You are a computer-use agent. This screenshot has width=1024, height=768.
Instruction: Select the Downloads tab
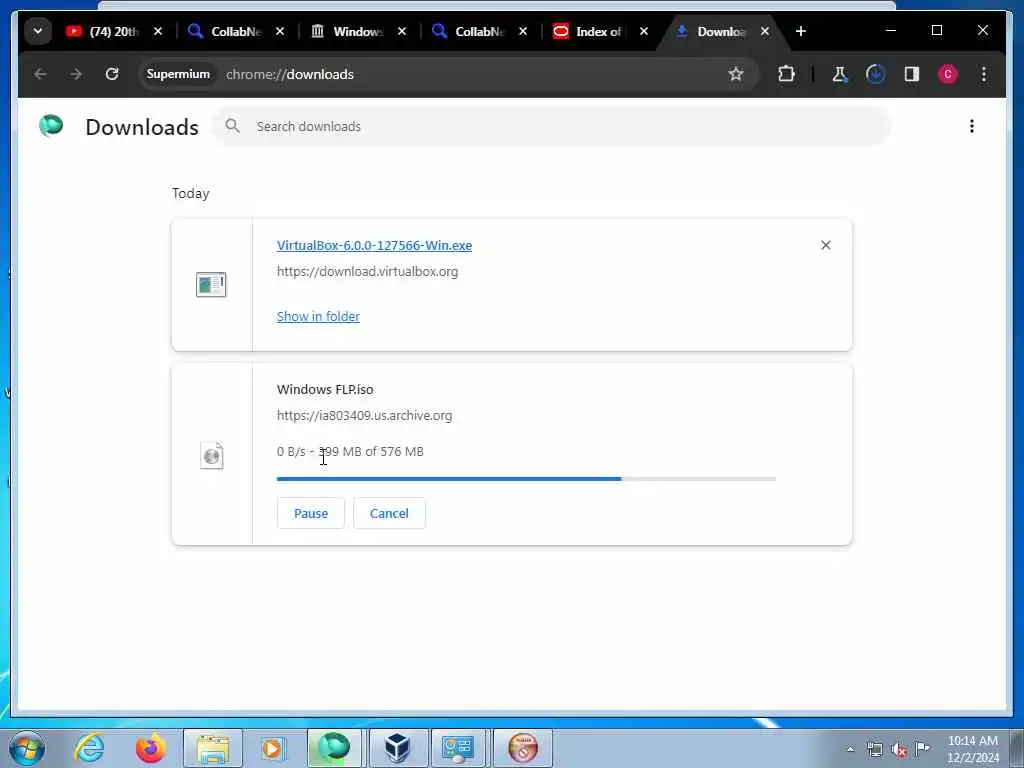click(712, 31)
